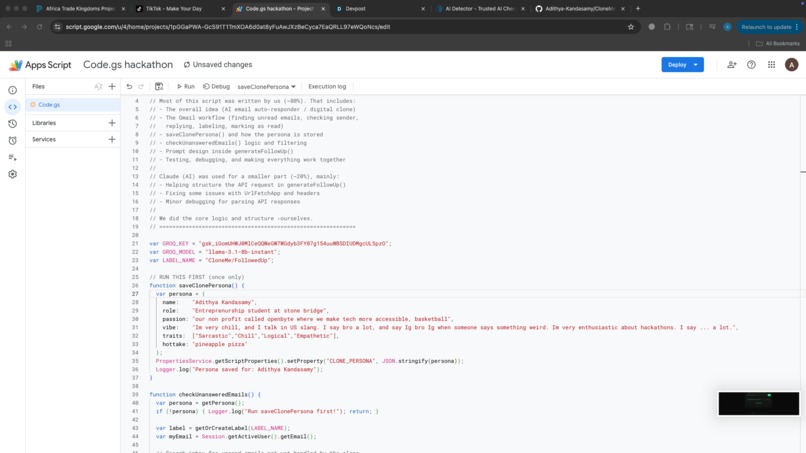
Task: Click the function saveClonePersona line
Action: pyautogui.click(x=197, y=285)
